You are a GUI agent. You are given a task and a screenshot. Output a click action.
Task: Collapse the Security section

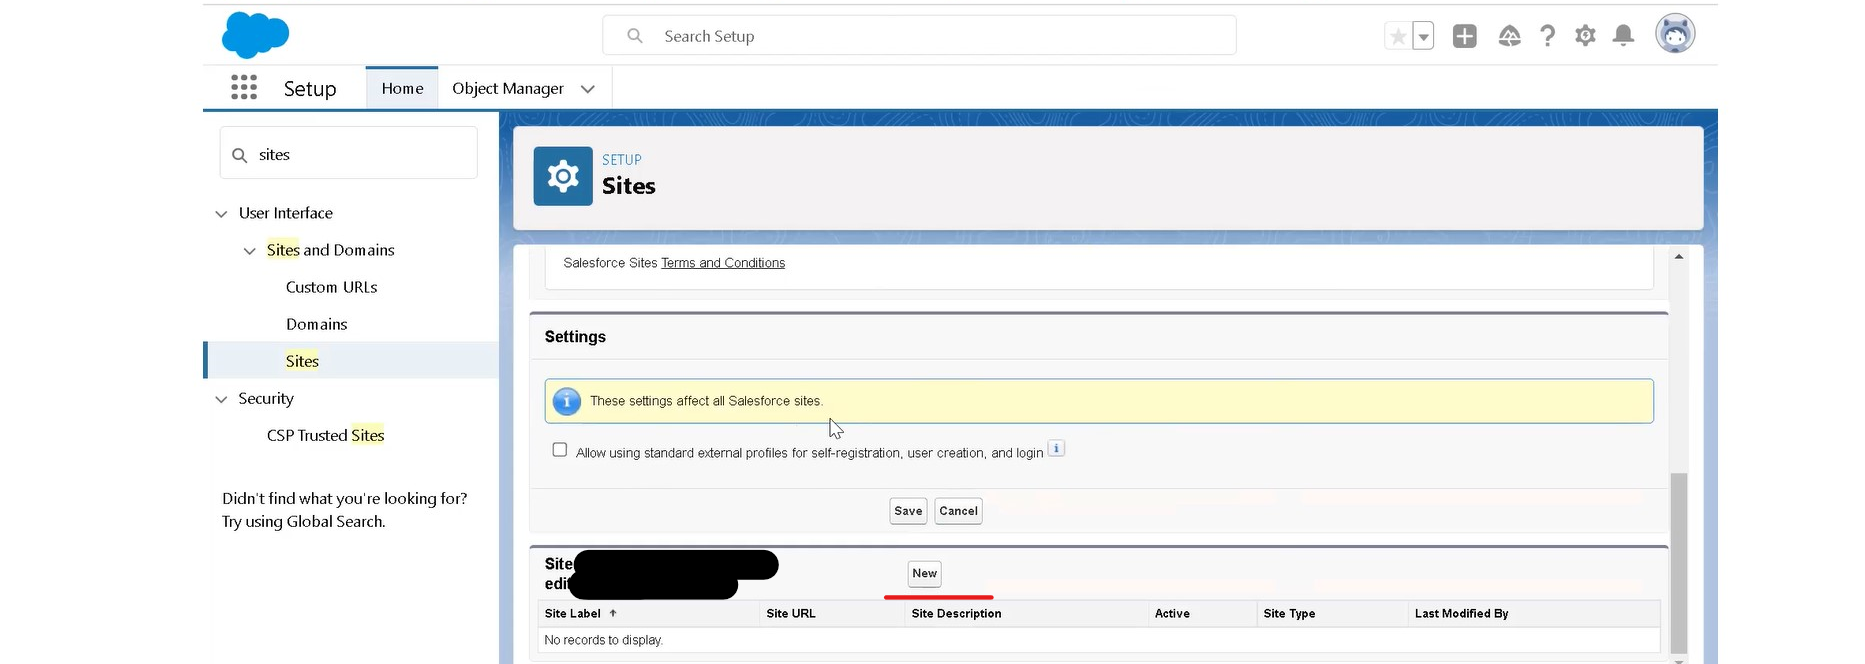222,399
